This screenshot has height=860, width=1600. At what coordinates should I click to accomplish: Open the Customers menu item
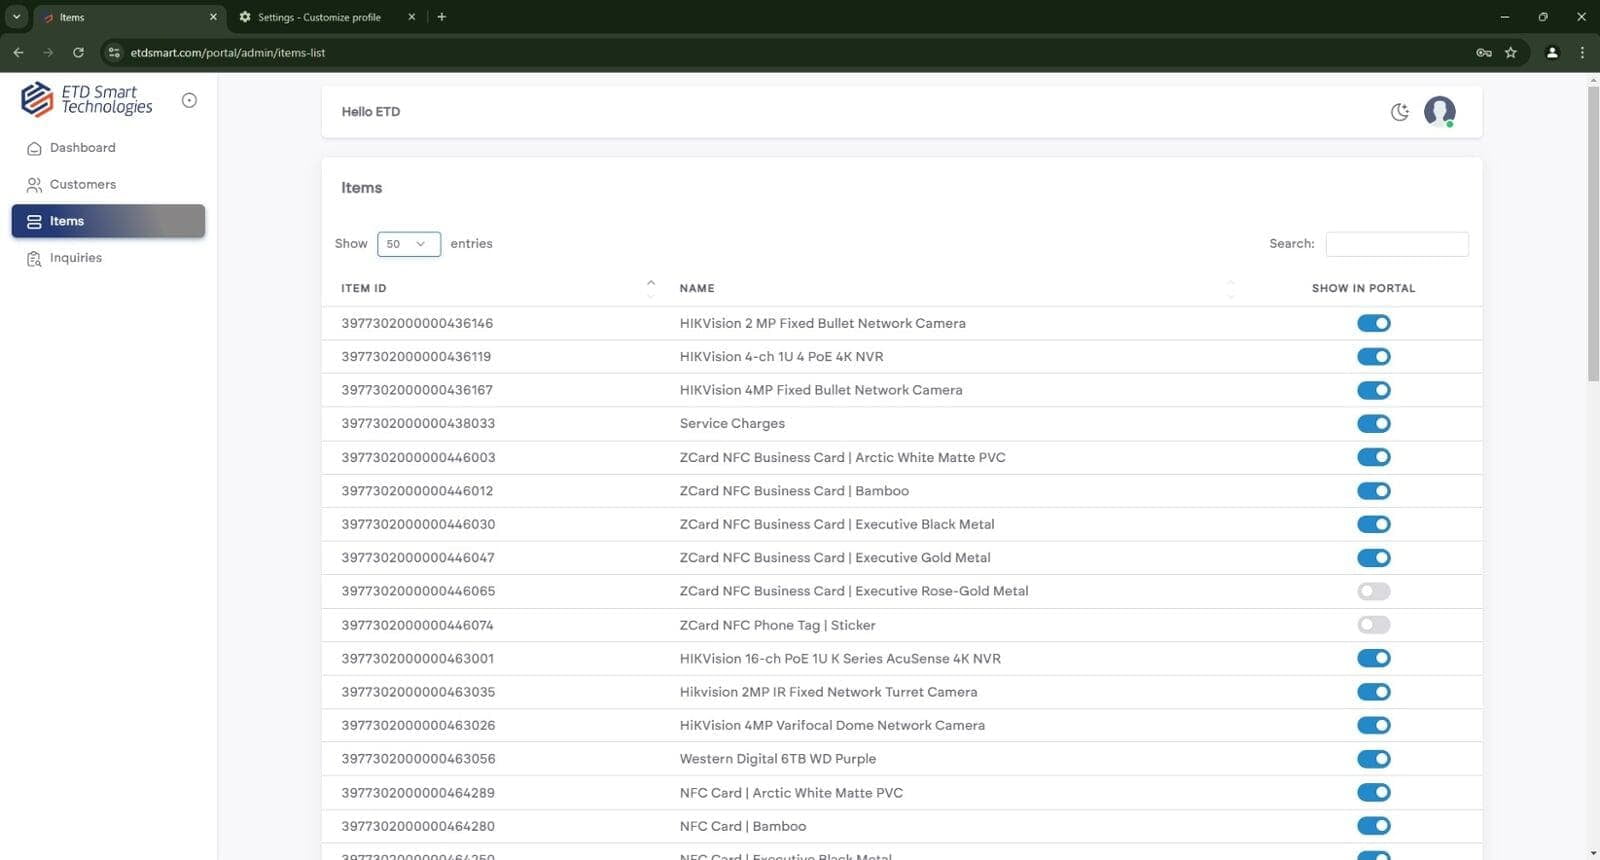pos(108,185)
